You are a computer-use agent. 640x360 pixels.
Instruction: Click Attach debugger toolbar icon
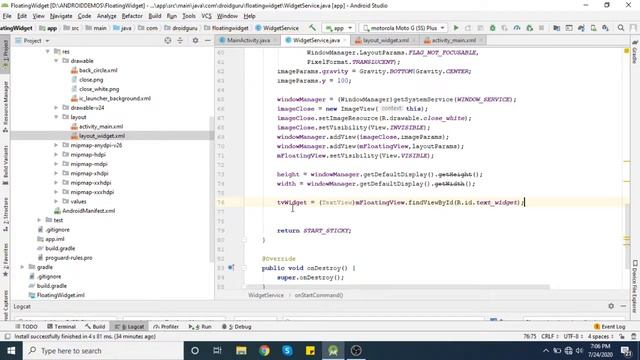[529, 28]
